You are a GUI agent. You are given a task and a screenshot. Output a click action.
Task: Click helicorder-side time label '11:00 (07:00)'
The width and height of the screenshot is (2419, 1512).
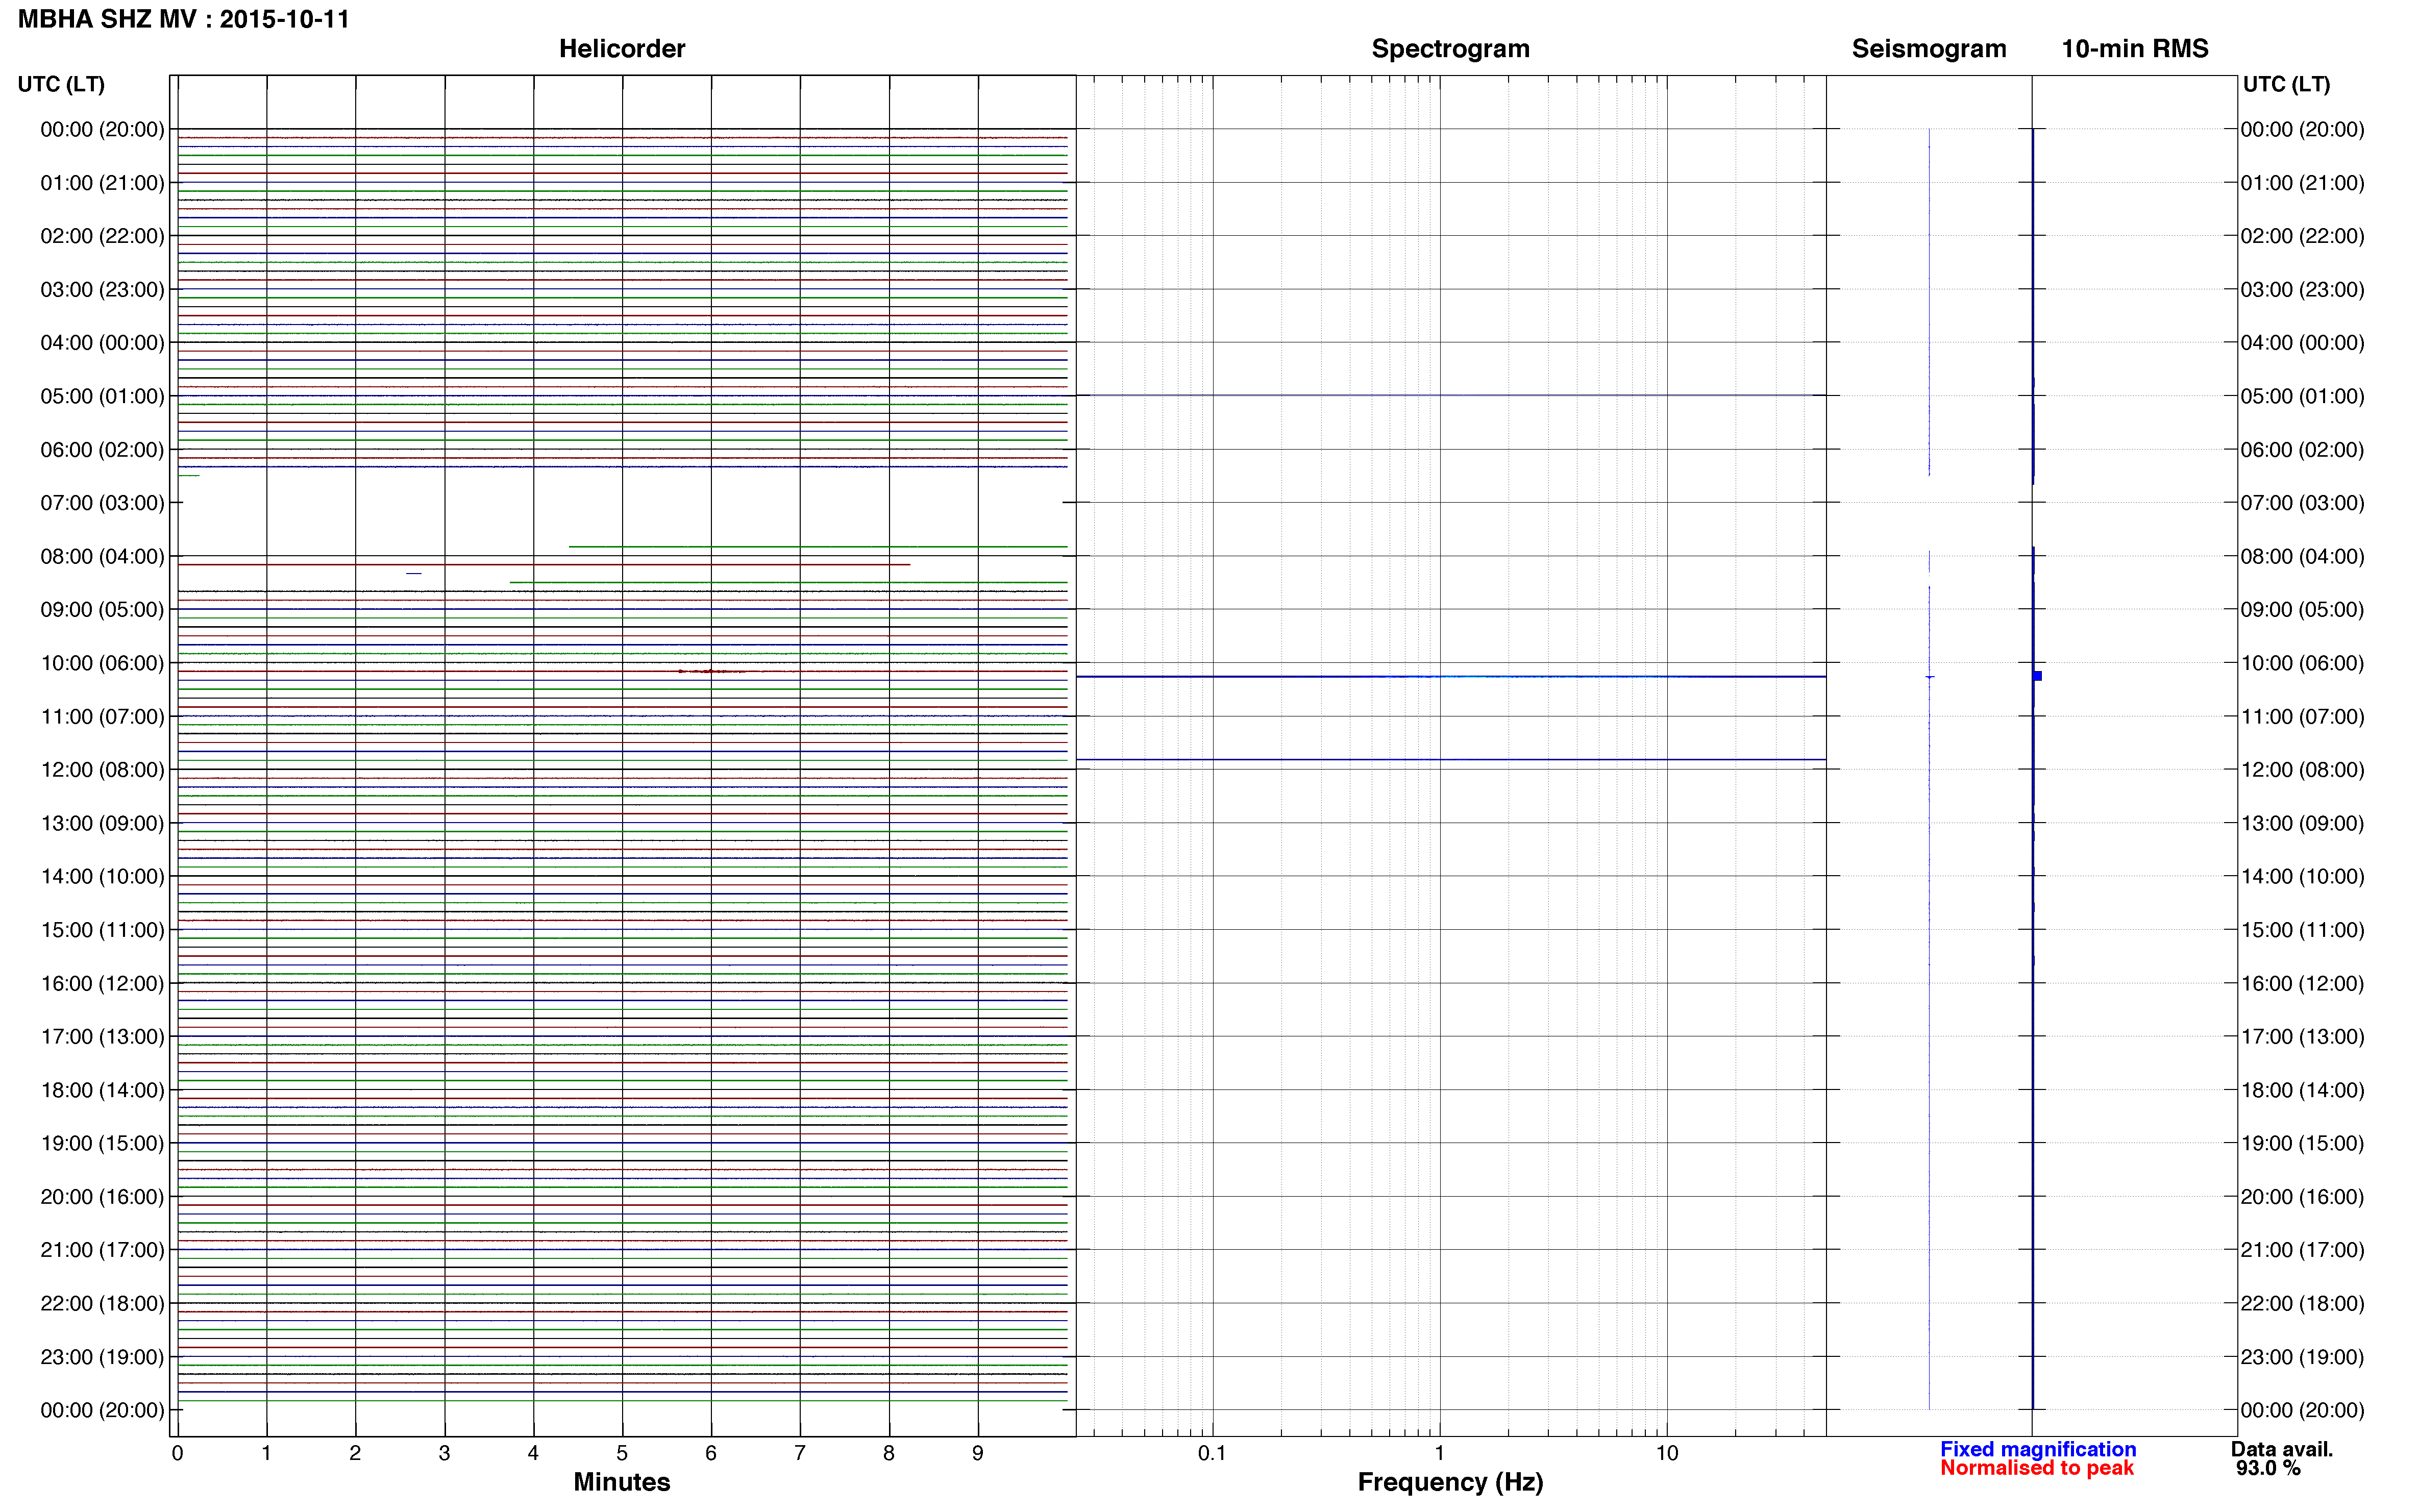coord(102,717)
